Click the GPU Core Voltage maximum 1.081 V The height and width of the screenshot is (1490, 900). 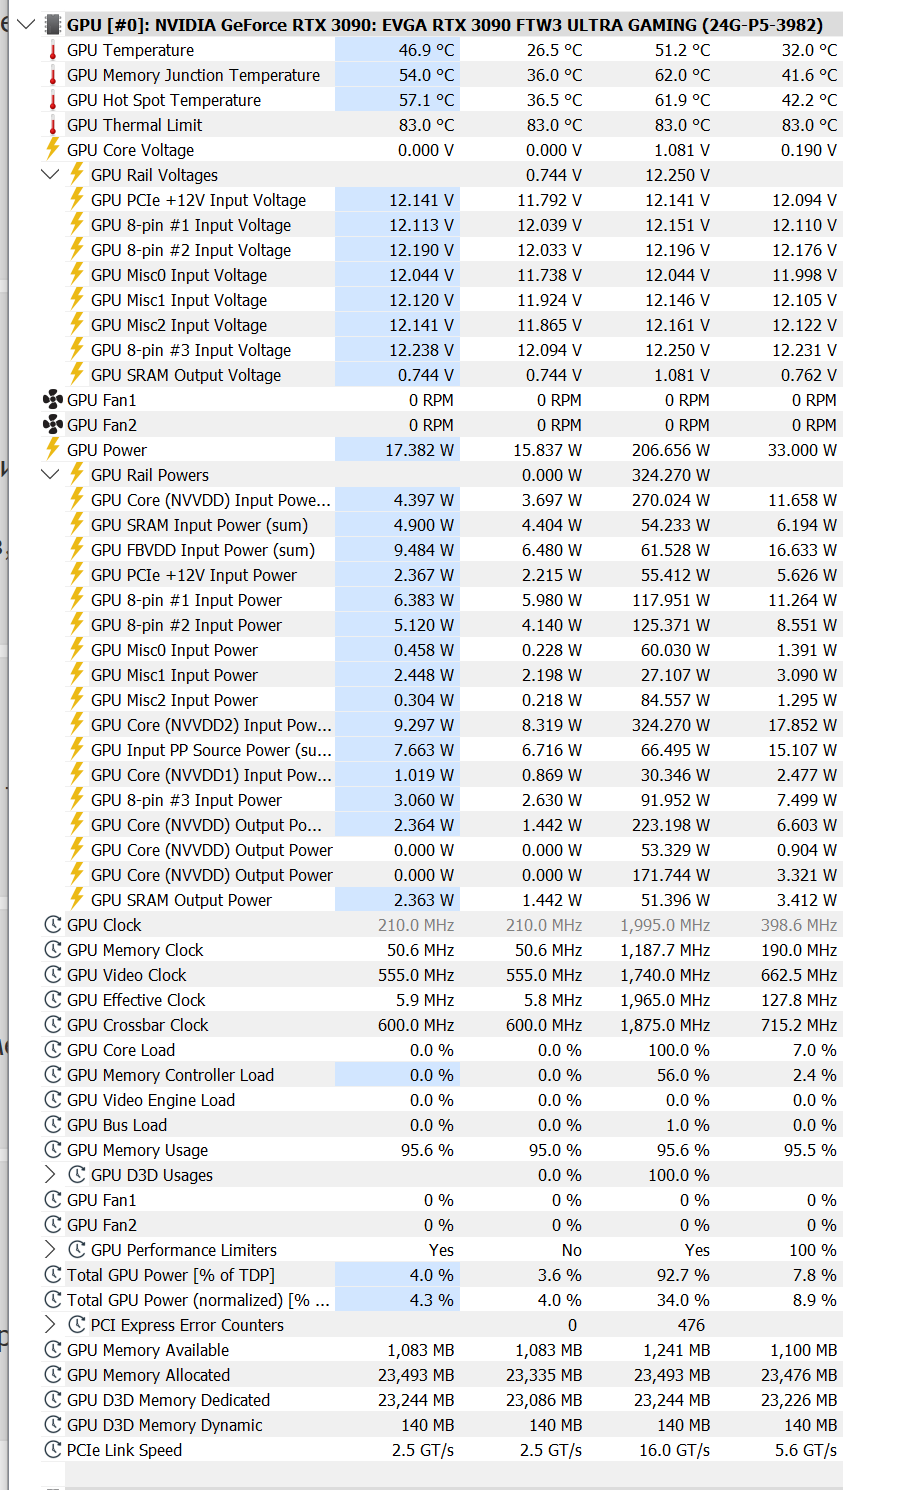(682, 150)
